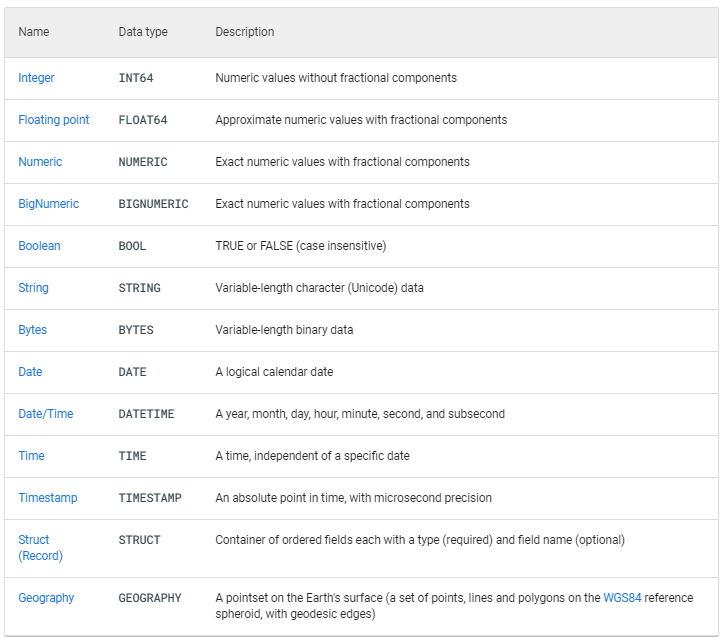The image size is (726, 637).
Task: Select the String link in Name column
Action: 33,288
